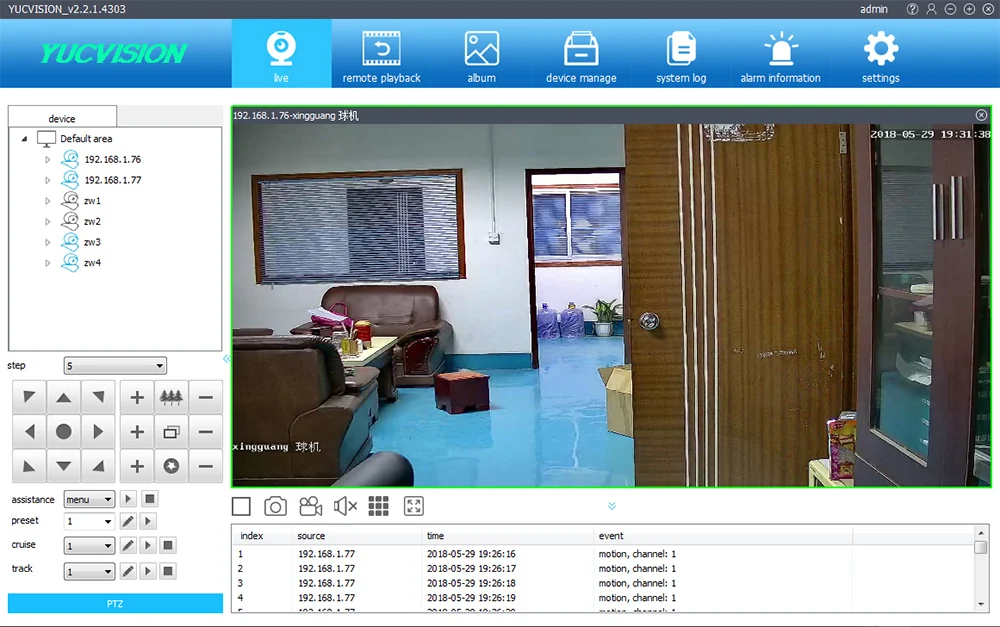Collapse the Default area tree node

click(24, 138)
